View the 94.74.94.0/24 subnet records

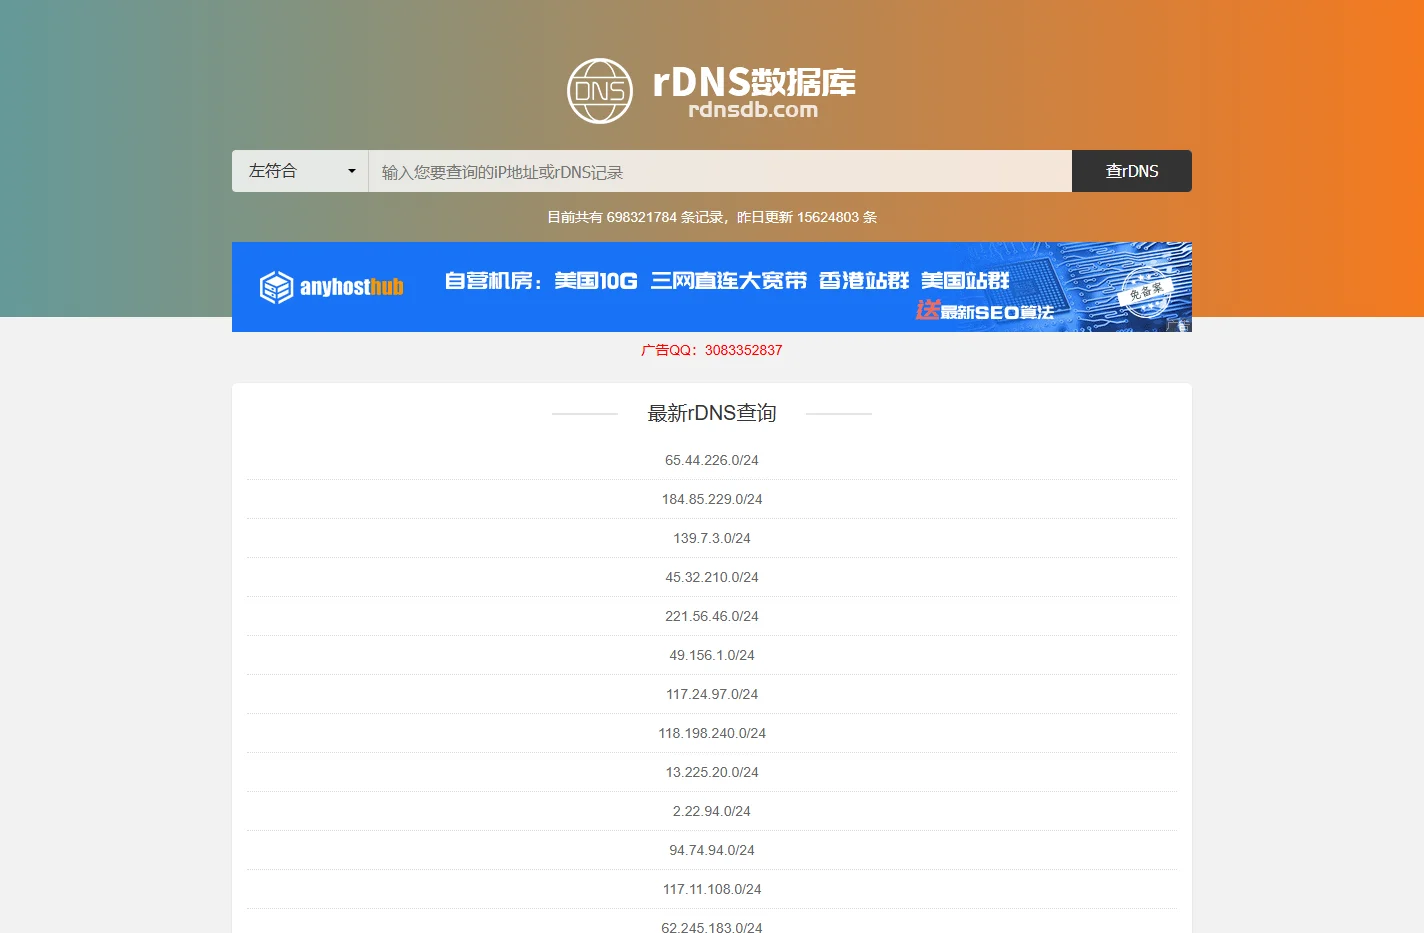pyautogui.click(x=712, y=850)
